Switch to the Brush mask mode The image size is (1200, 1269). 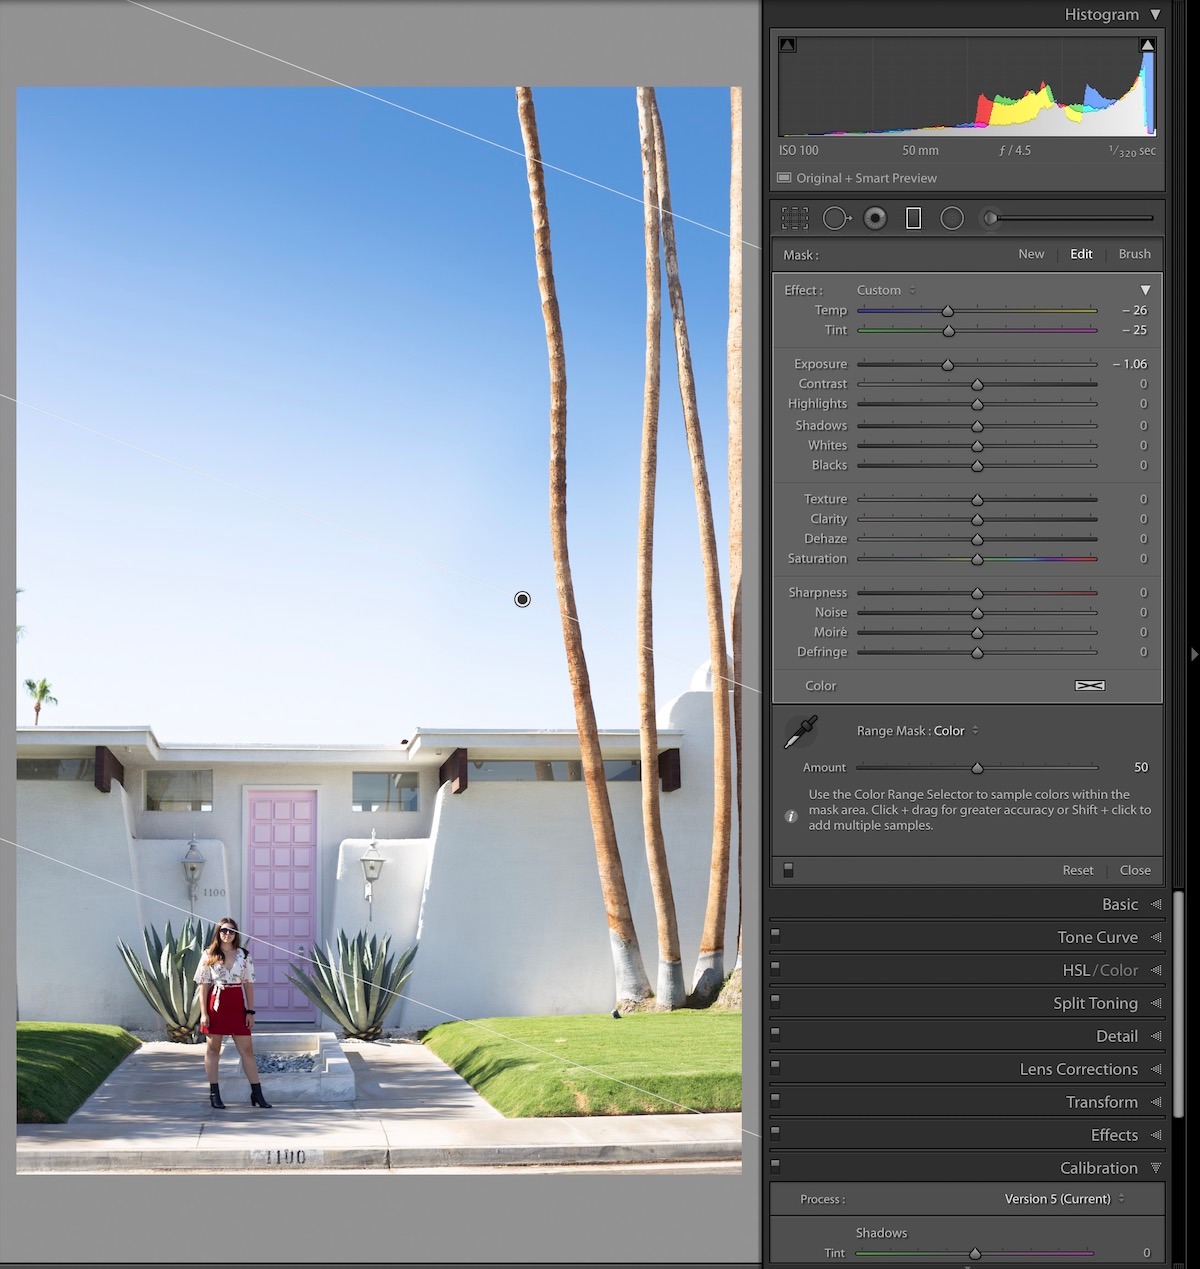[x=1134, y=254]
